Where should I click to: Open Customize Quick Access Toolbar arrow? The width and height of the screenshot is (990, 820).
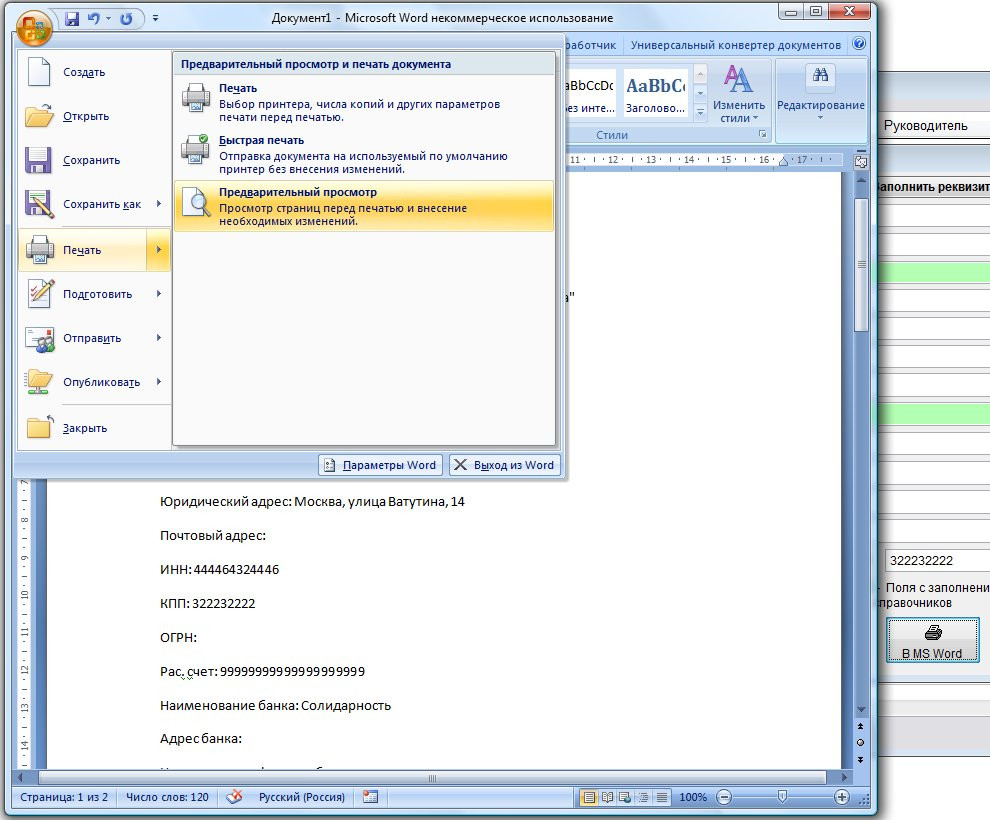(155, 18)
